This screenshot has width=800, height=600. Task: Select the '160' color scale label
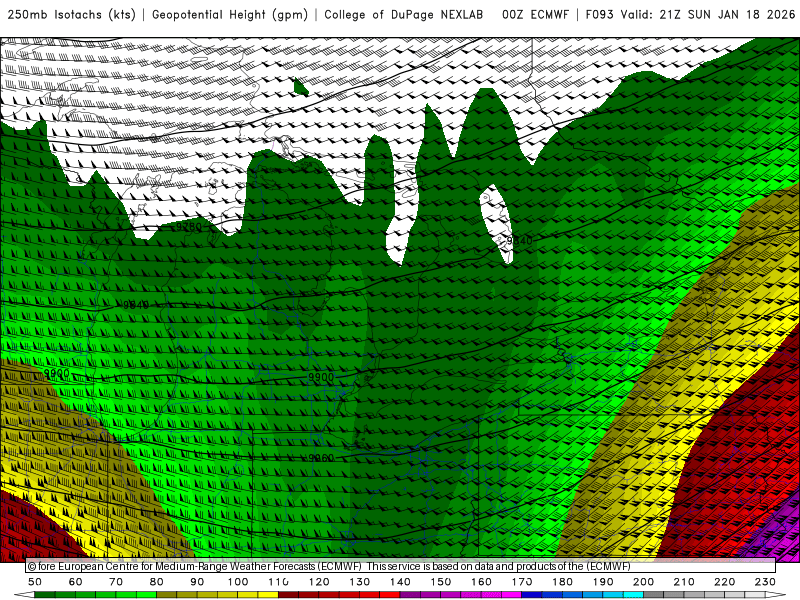(481, 582)
